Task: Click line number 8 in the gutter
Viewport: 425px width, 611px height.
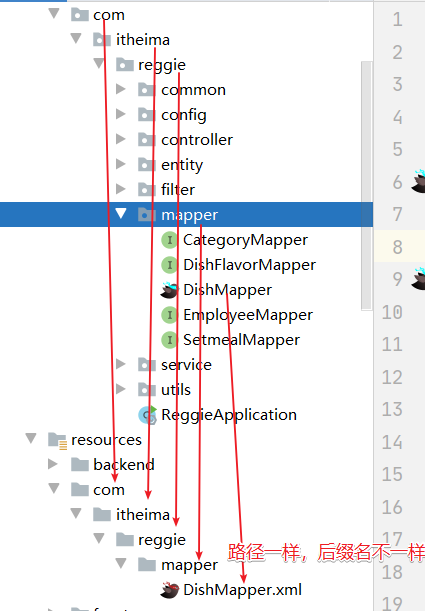Action: tap(397, 247)
